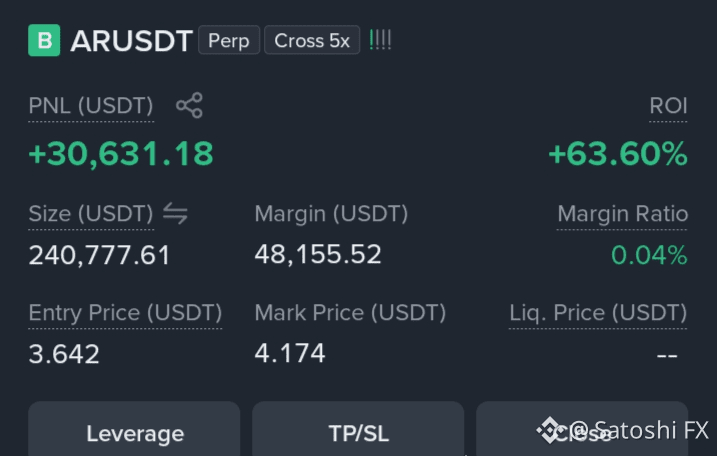
Task: Click the +63.60% ROI value
Action: [x=618, y=154]
